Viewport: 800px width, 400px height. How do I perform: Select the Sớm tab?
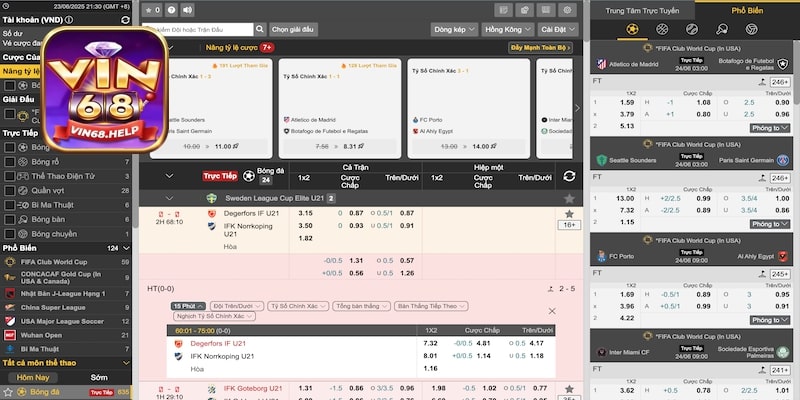coord(99,378)
